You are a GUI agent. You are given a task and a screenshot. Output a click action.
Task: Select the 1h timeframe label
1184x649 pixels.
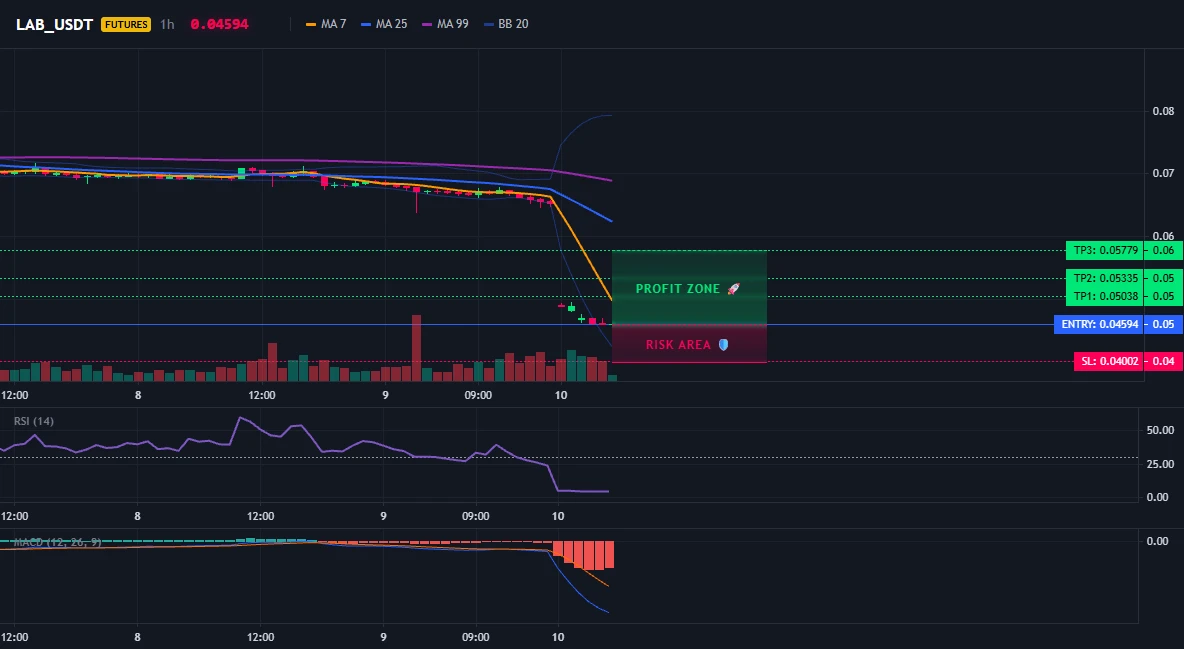[167, 24]
